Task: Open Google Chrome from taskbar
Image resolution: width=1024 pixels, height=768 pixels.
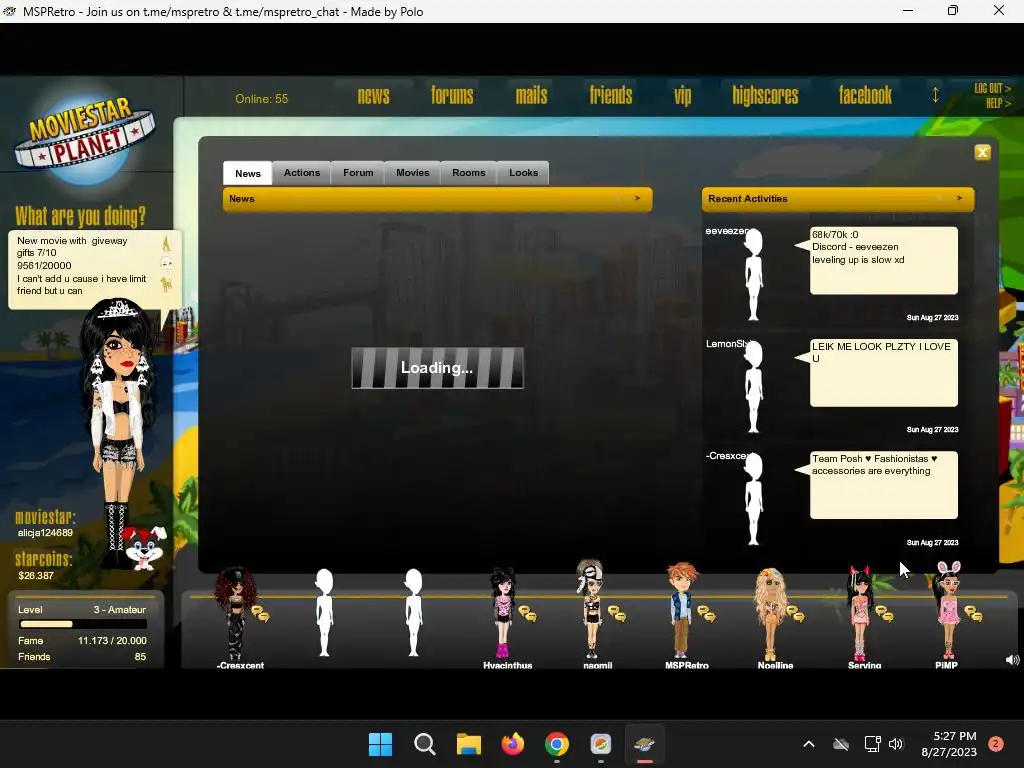Action: [x=556, y=744]
